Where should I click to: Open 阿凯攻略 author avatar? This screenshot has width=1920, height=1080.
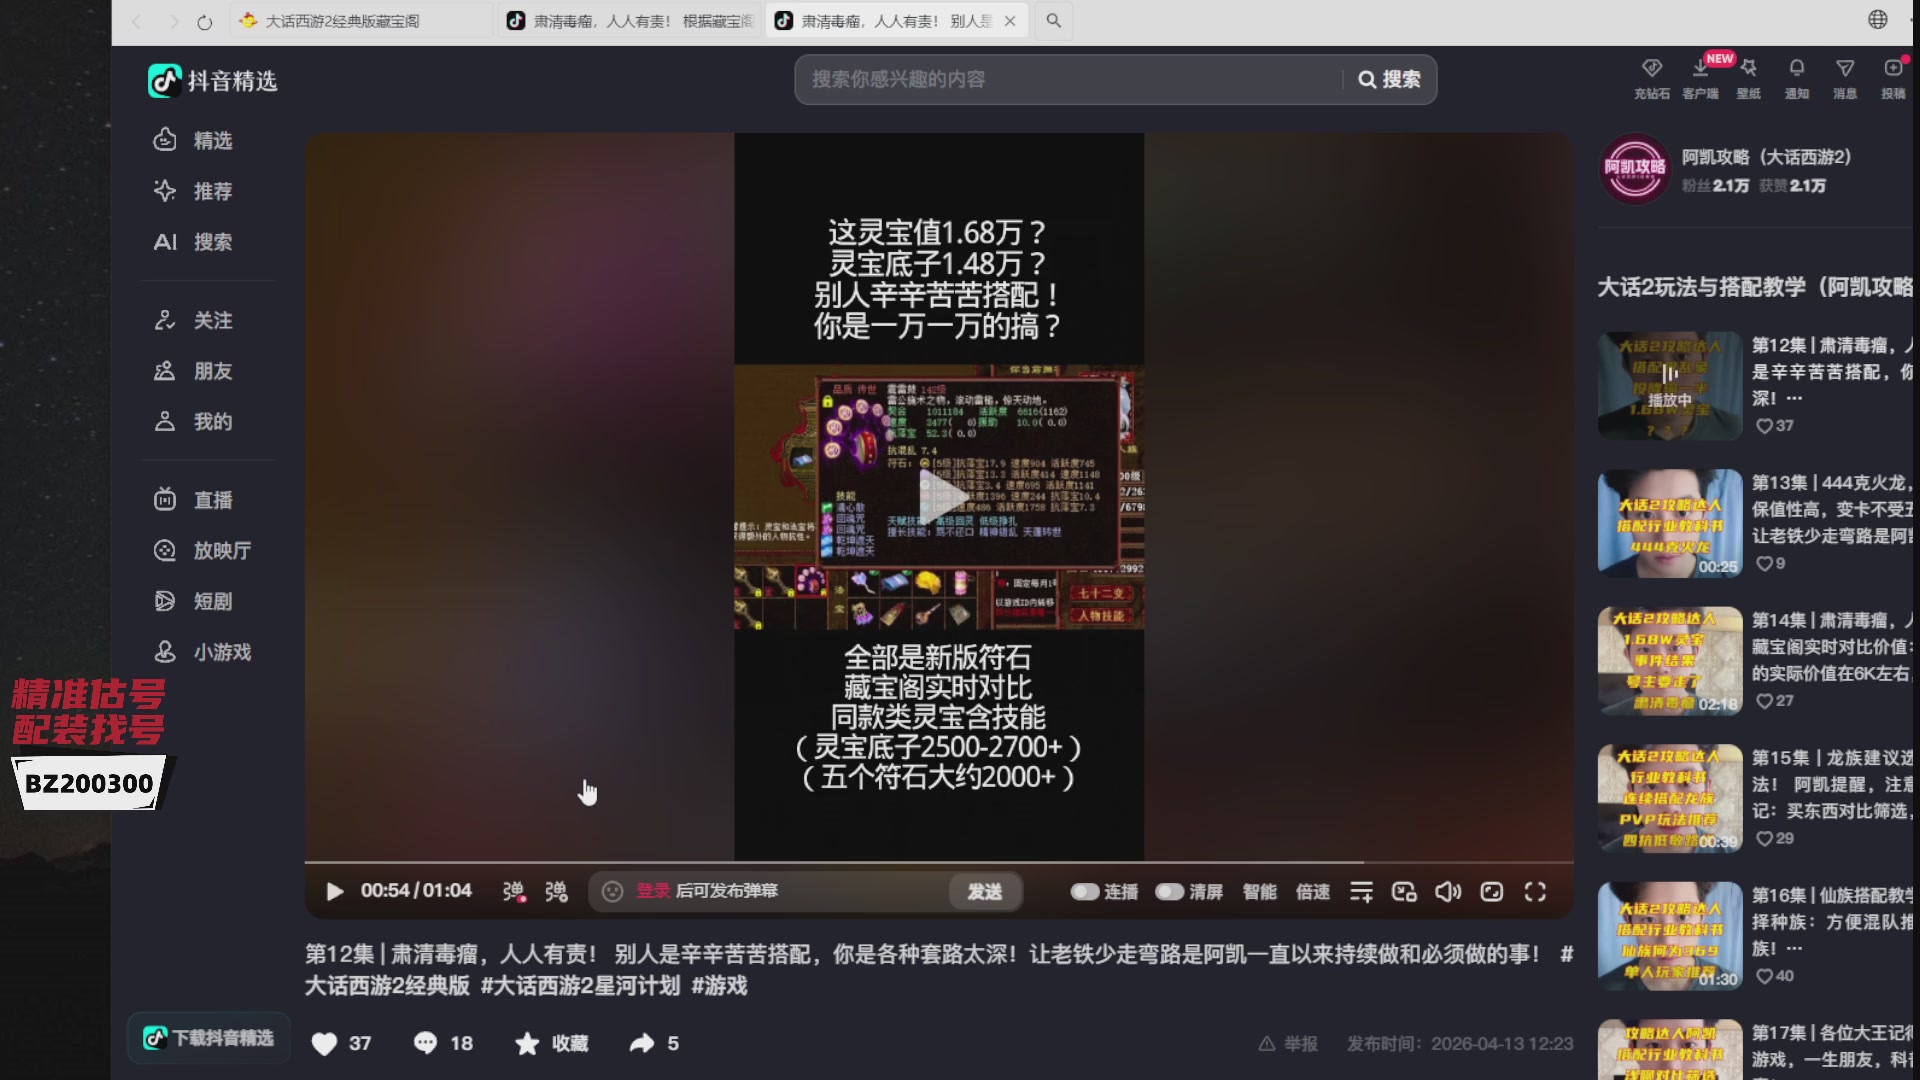(1635, 168)
